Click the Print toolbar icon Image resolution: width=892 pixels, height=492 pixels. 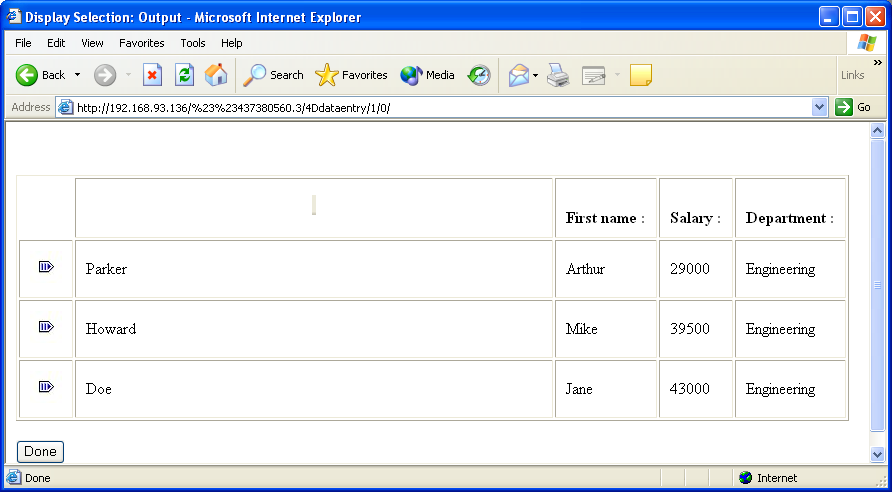558,75
